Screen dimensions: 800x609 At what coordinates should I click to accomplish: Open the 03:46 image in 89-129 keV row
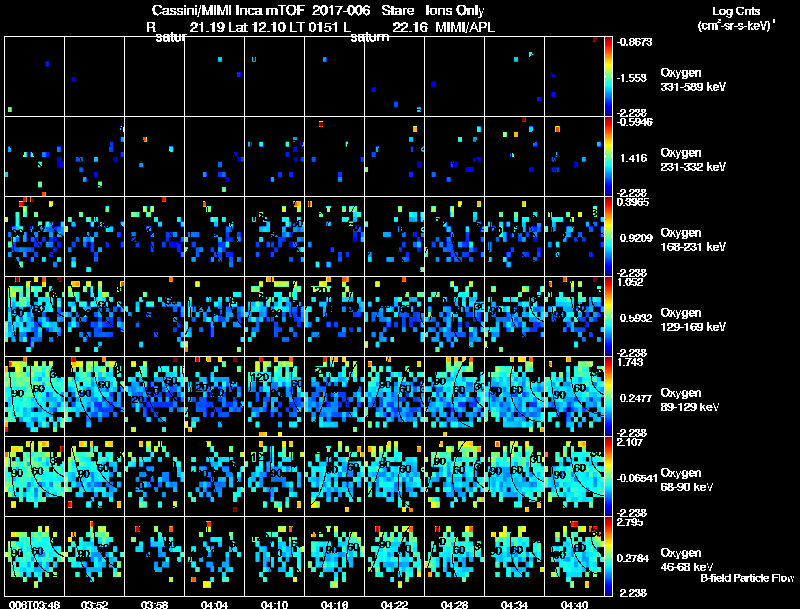click(x=35, y=396)
